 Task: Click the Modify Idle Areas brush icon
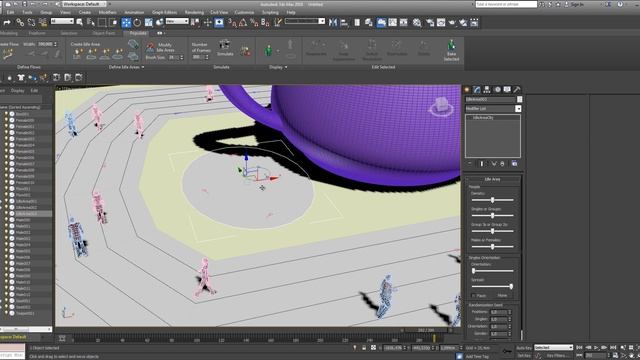click(150, 47)
